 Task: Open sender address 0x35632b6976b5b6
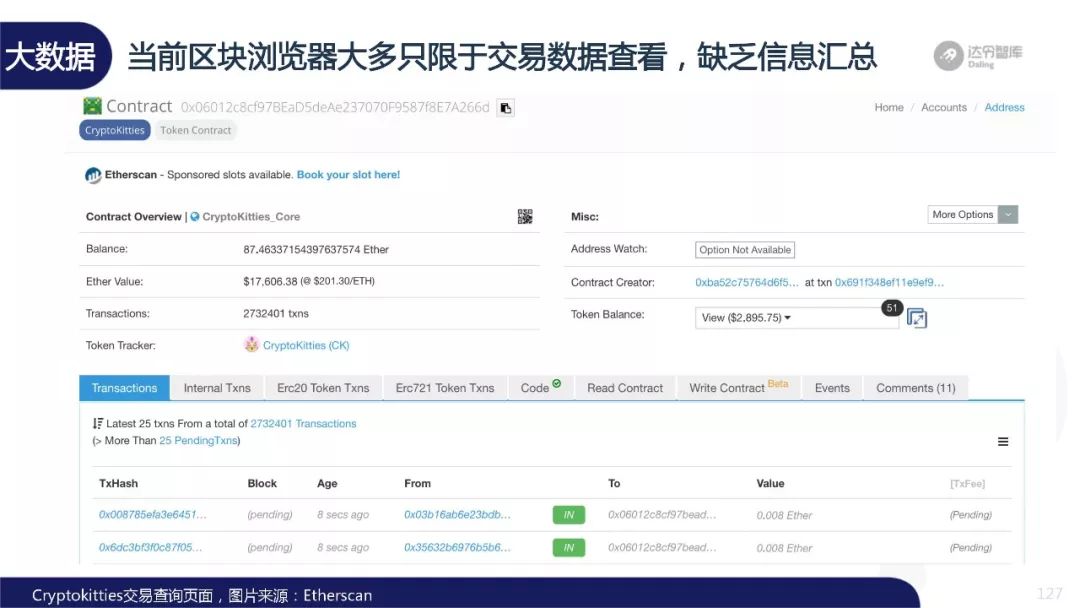click(x=457, y=547)
